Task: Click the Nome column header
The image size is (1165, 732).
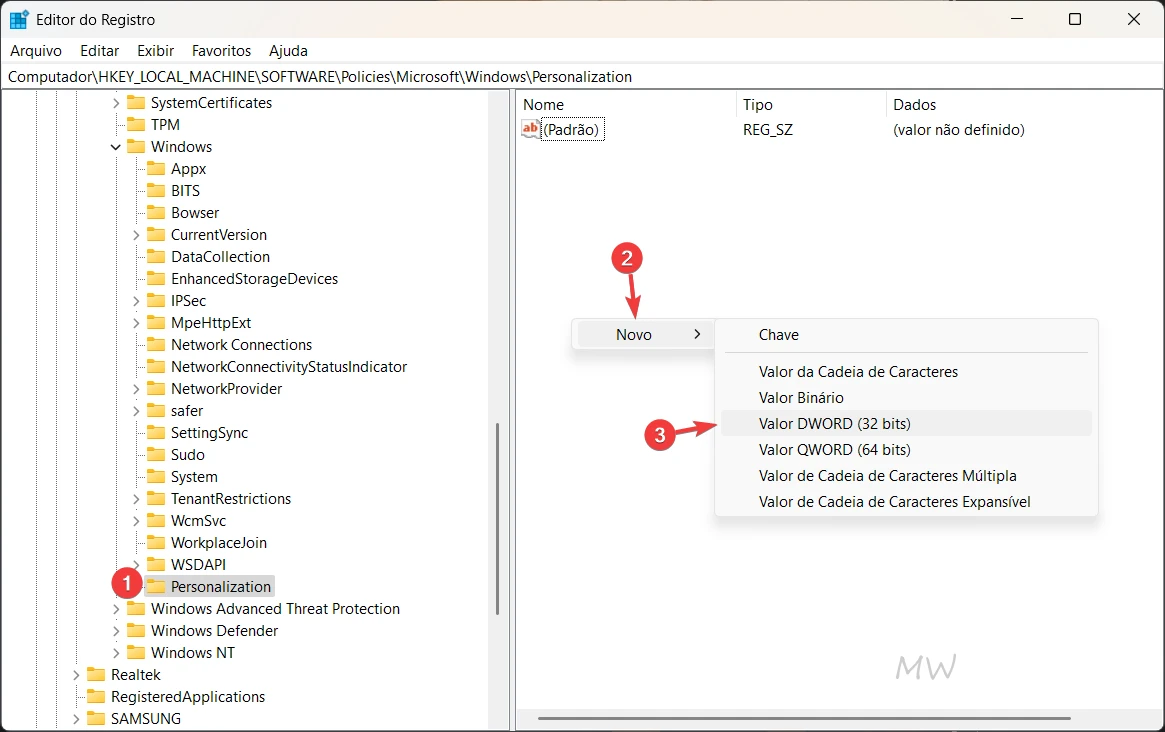Action: (x=544, y=105)
